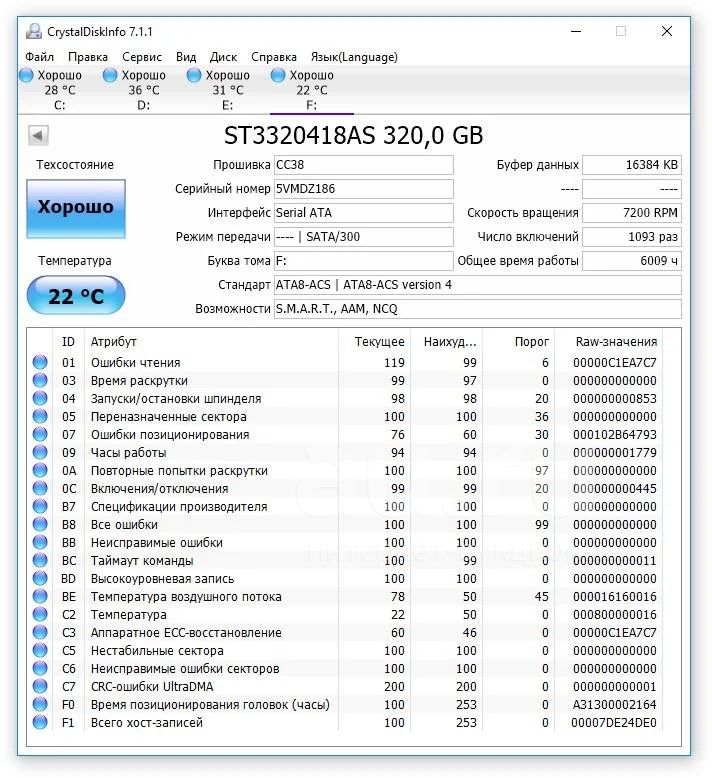
Task: Click the Интерфейс field Serial ATA
Action: [x=364, y=213]
